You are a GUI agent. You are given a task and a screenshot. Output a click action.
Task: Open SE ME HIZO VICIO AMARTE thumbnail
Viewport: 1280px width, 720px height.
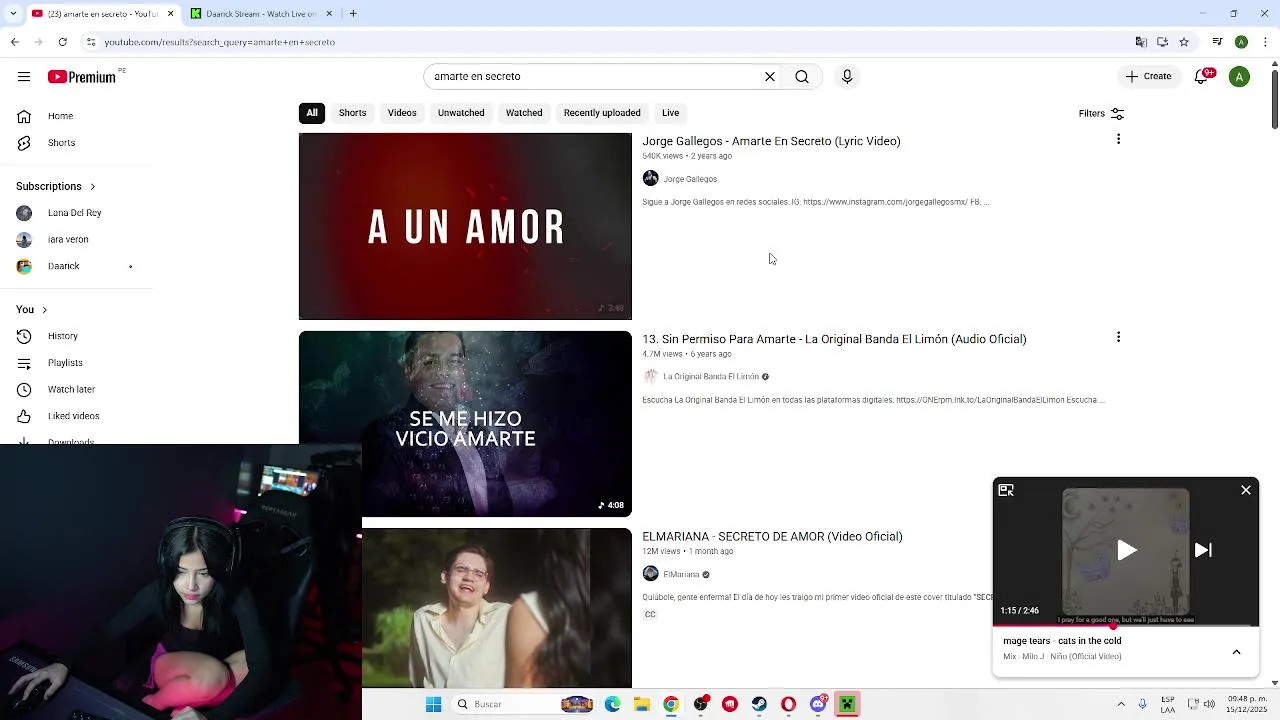click(x=465, y=424)
